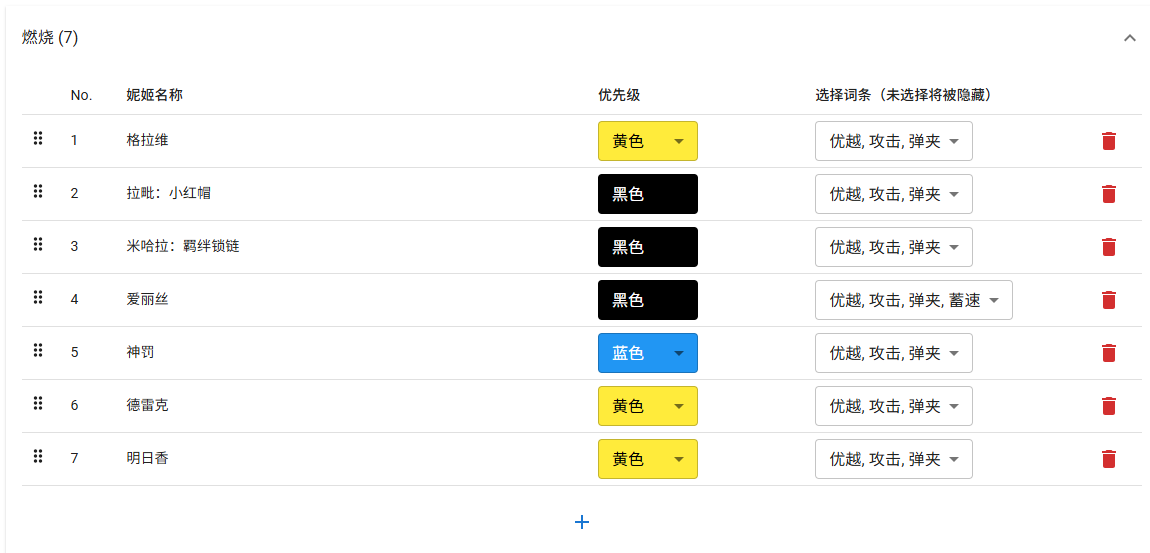This screenshot has height=553, width=1150.
Task: Delete the 格拉维 row with trash icon
Action: click(x=1108, y=141)
